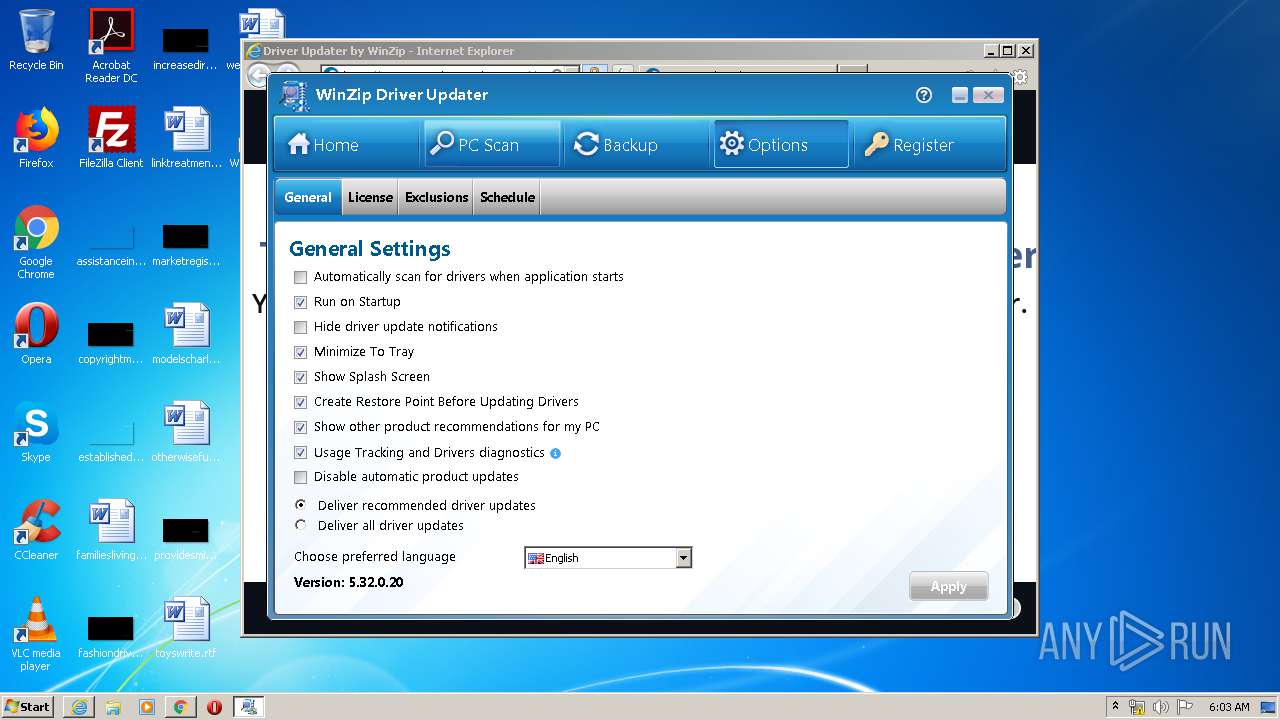Select the familiesliving... Word document icon
1280x720 pixels.
pyautogui.click(x=111, y=530)
